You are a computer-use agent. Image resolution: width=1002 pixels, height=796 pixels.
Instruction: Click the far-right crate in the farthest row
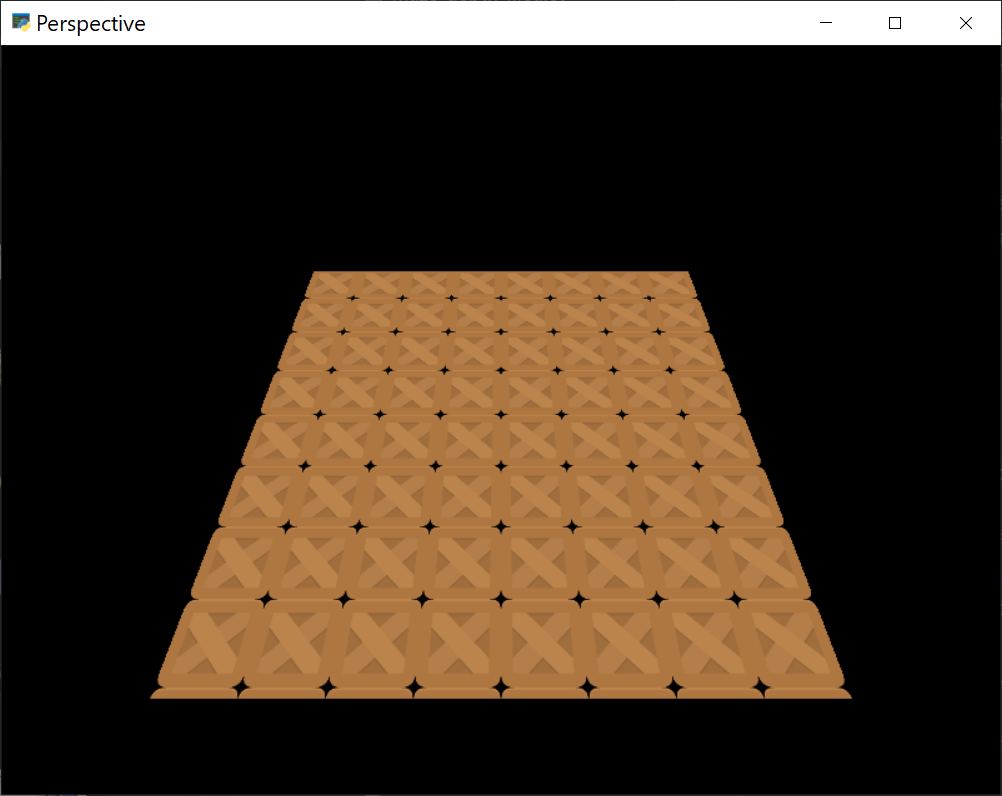pyautogui.click(x=668, y=285)
